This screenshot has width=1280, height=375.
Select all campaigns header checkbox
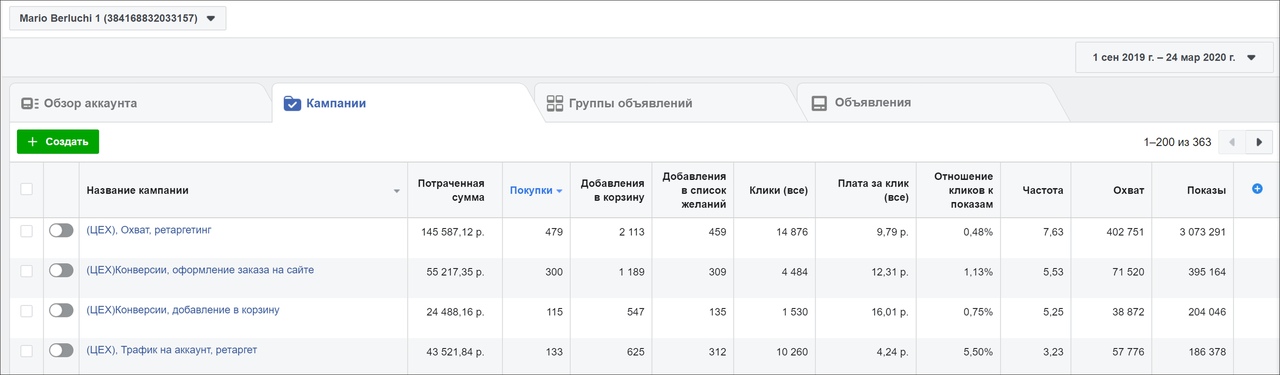click(x=27, y=189)
